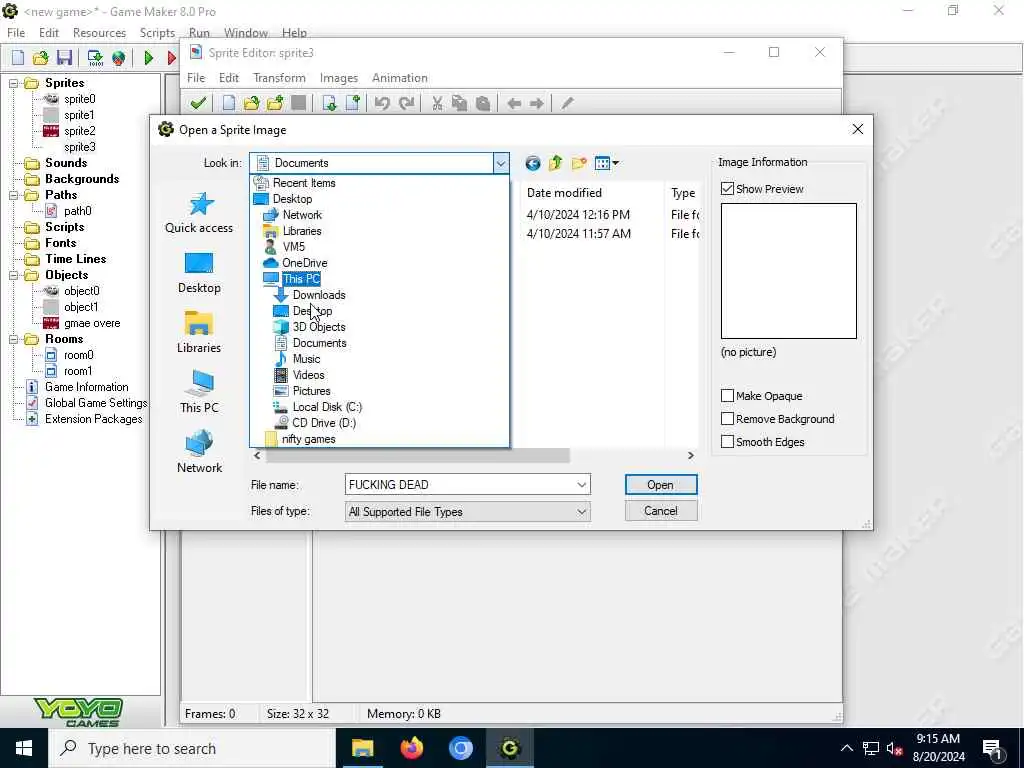Choose nifty games folder from the list
The height and width of the screenshot is (768, 1024).
tap(309, 439)
